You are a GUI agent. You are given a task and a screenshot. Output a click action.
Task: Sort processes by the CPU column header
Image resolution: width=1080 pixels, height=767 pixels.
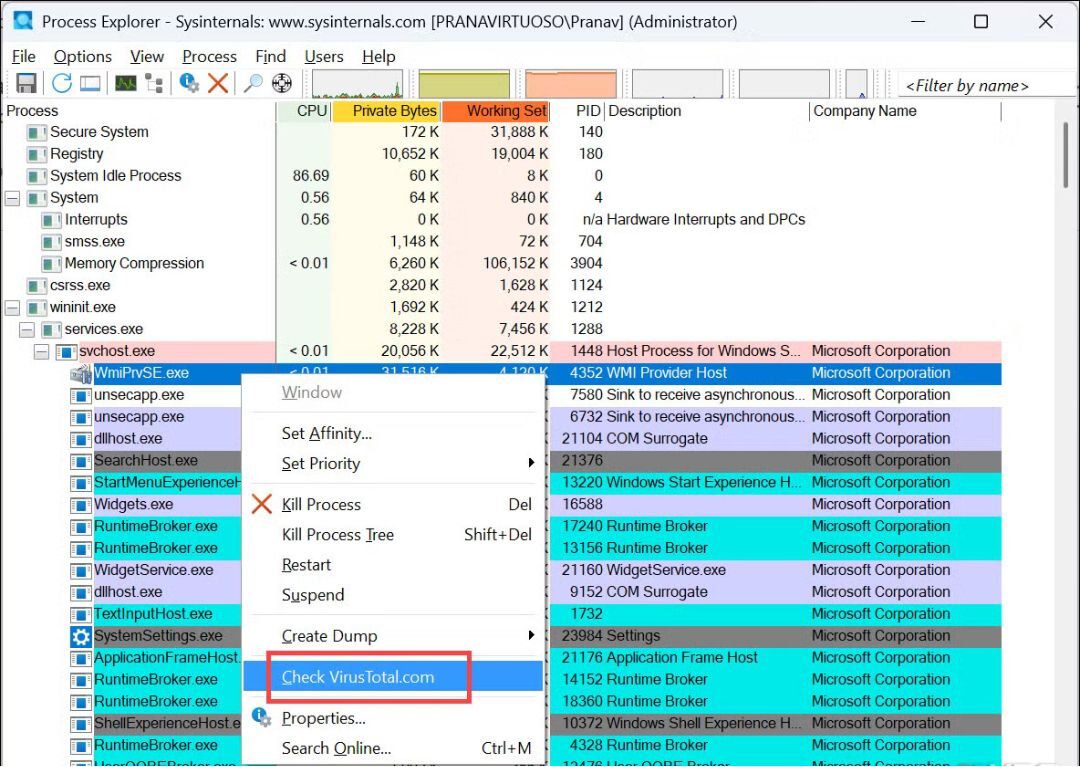312,111
